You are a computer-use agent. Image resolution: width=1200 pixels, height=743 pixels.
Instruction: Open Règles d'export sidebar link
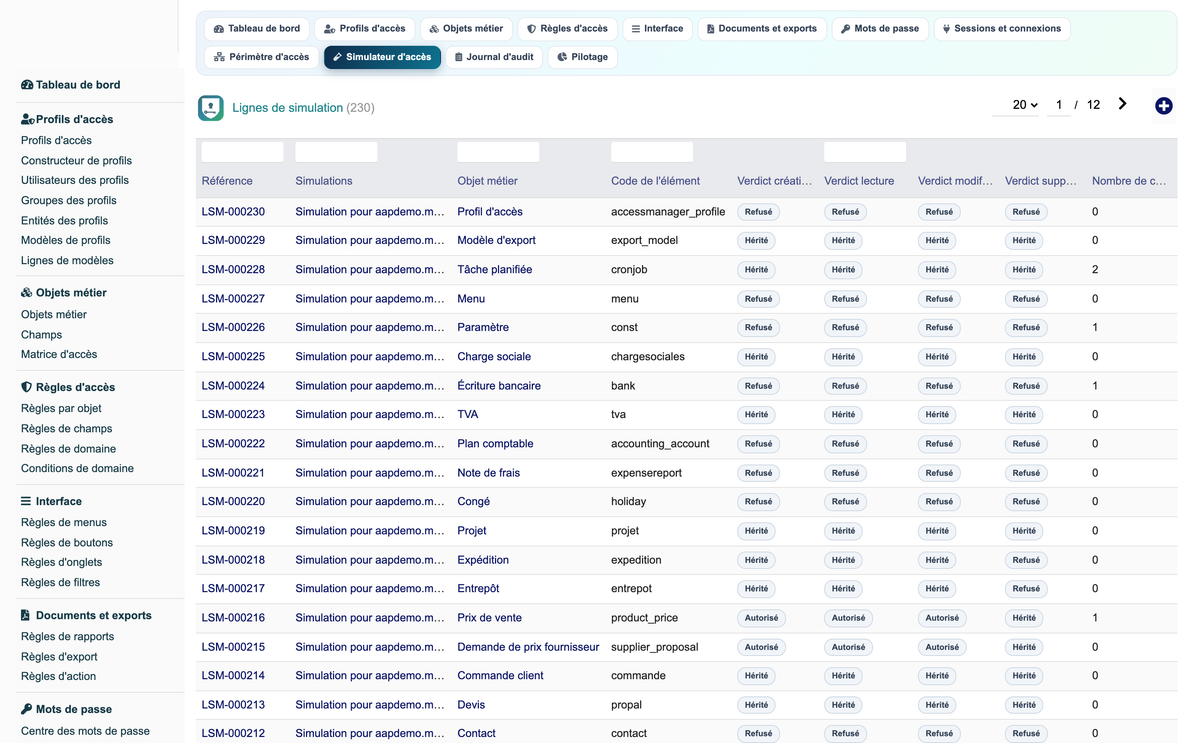[59, 657]
